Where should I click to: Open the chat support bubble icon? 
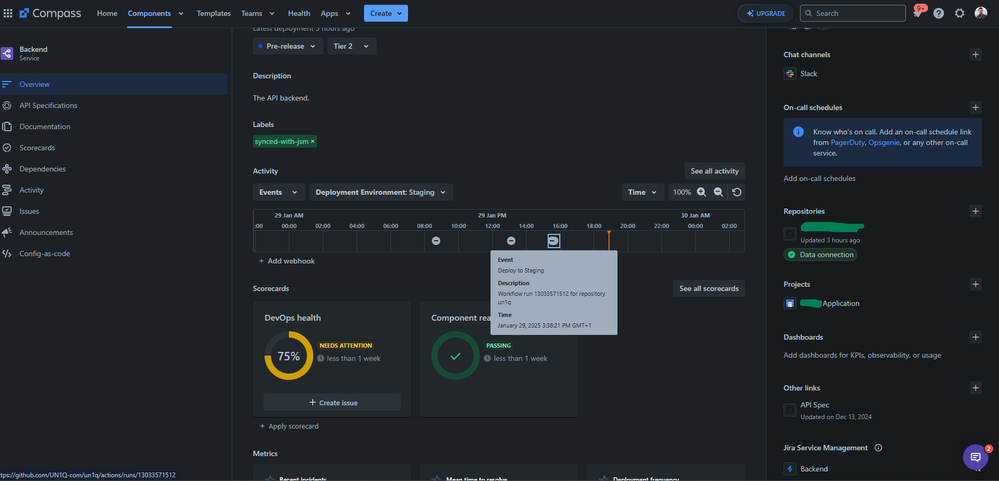click(x=975, y=457)
